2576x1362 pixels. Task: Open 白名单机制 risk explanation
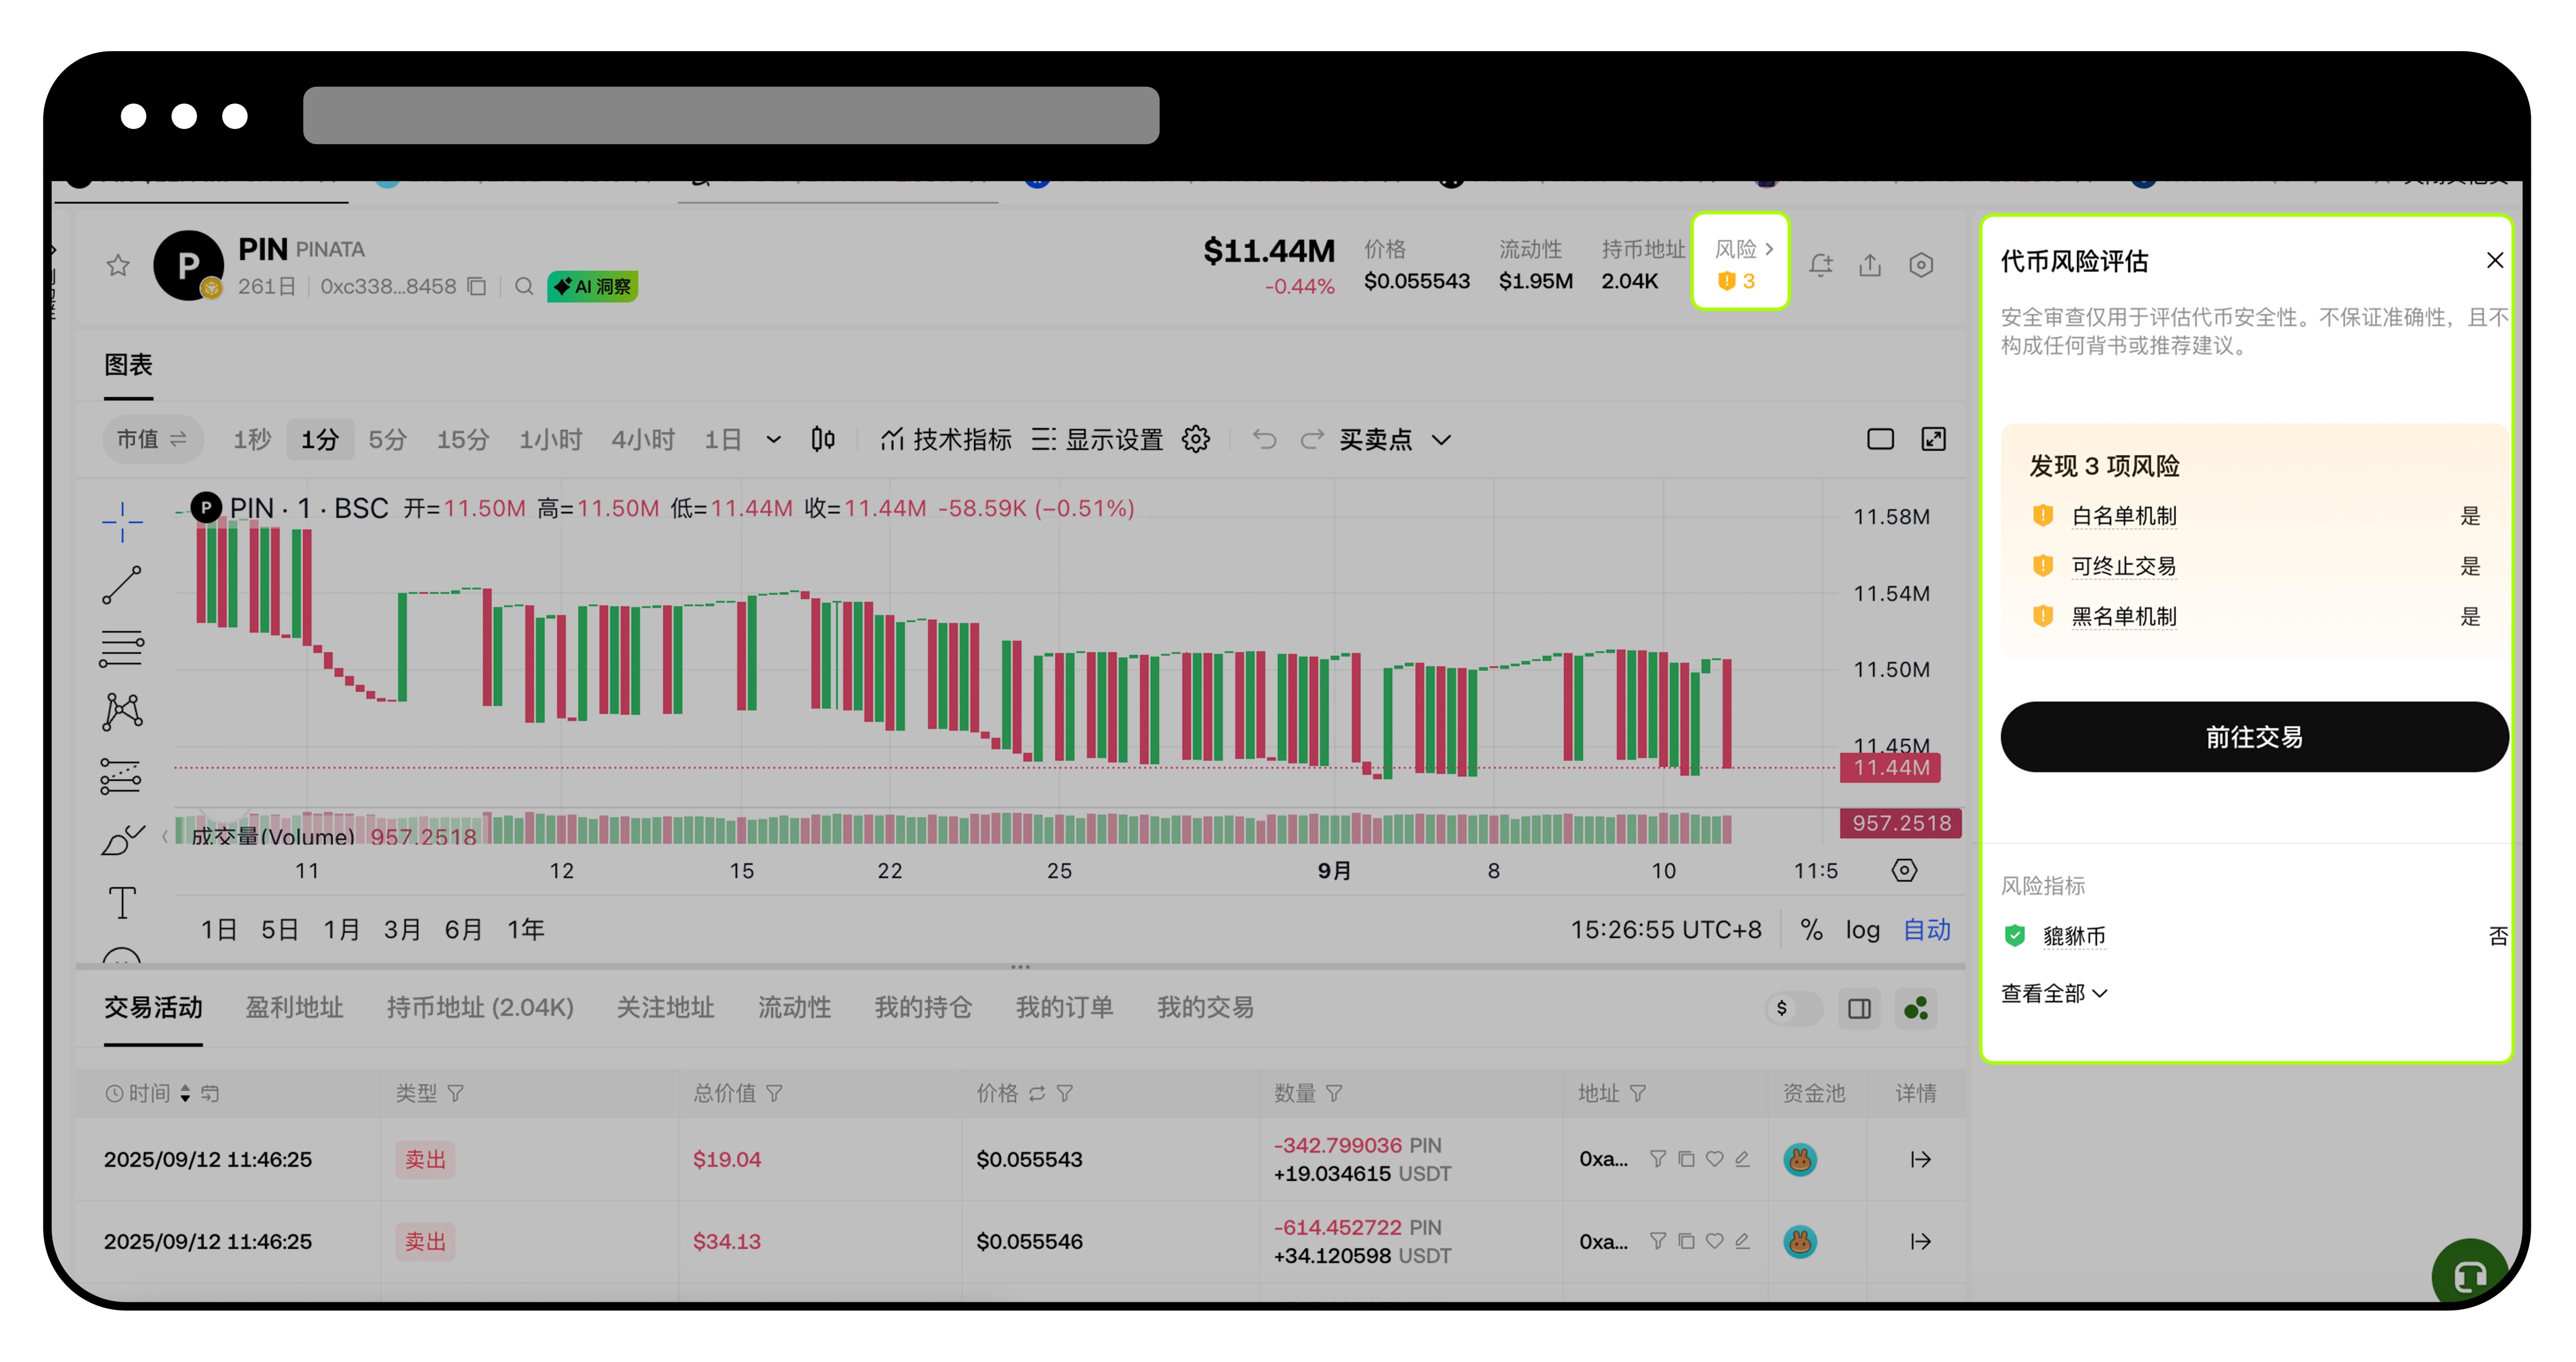click(x=2124, y=516)
